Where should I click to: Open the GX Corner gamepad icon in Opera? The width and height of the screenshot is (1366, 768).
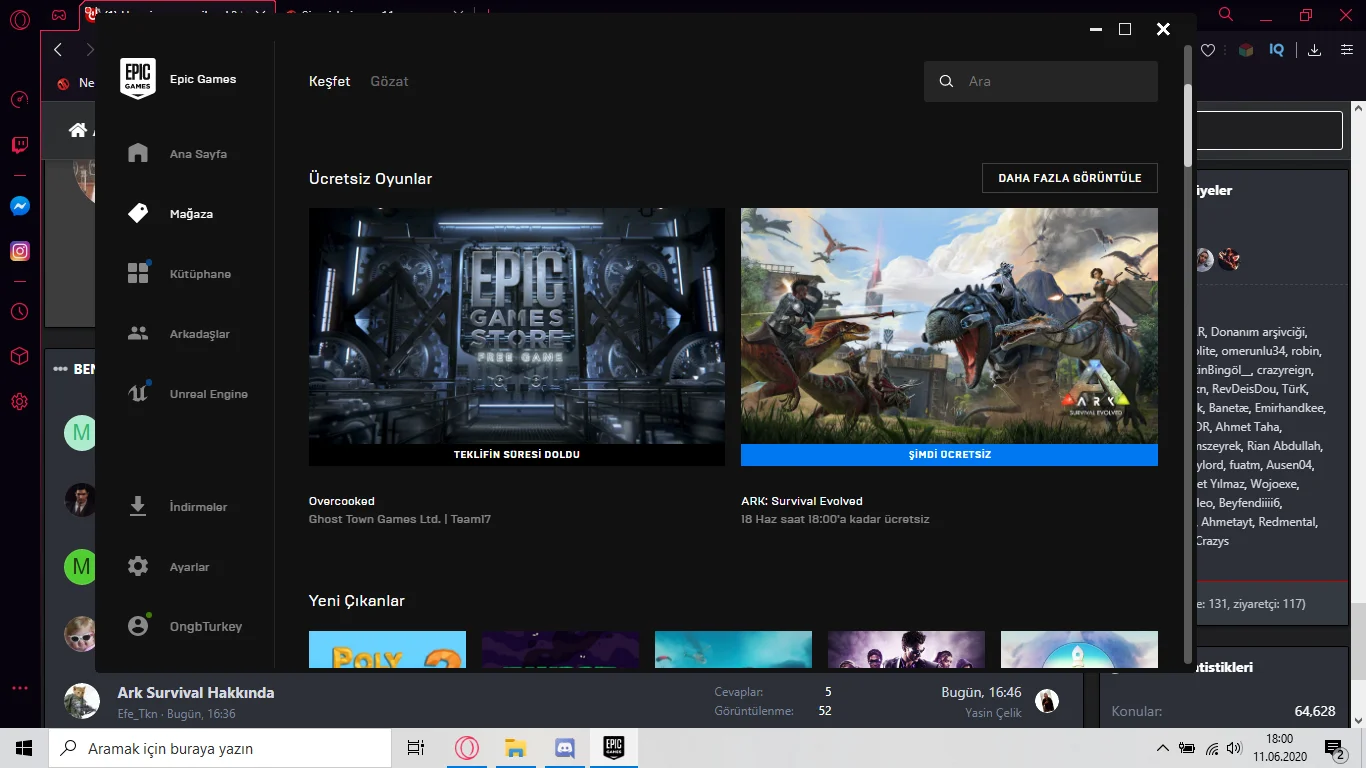pos(60,16)
